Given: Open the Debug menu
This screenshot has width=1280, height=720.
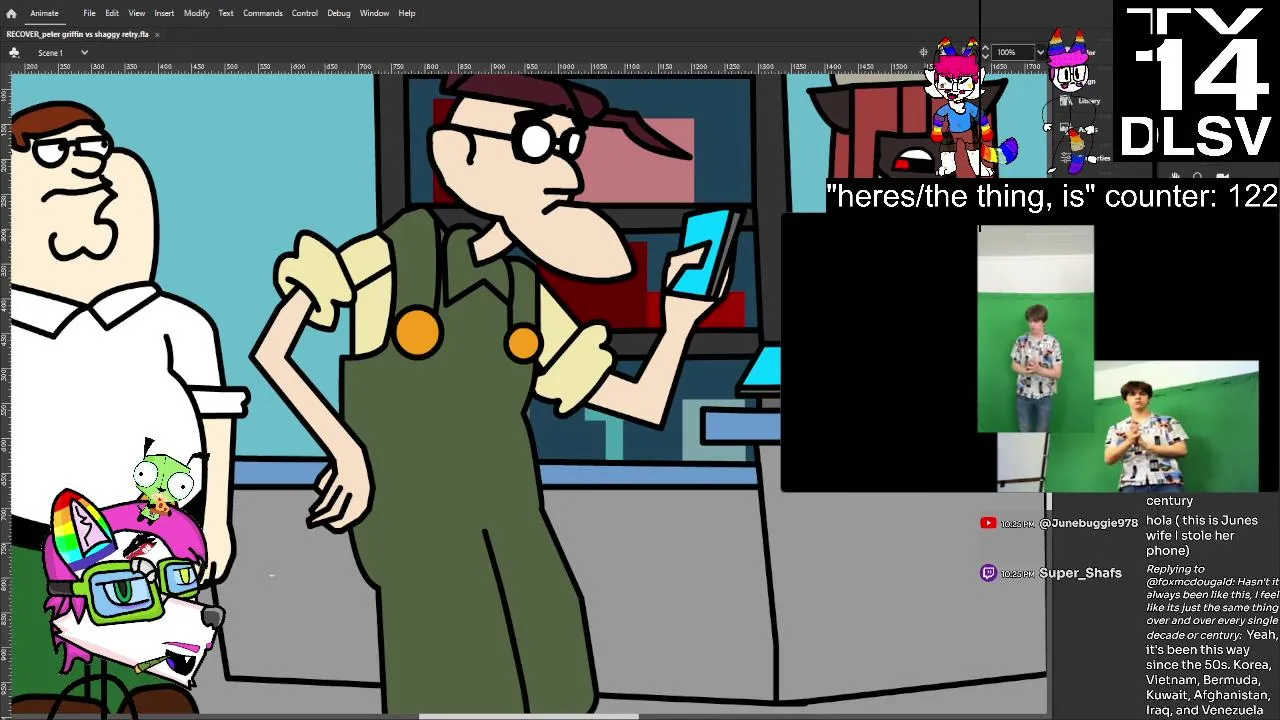Looking at the screenshot, I should click(x=339, y=13).
